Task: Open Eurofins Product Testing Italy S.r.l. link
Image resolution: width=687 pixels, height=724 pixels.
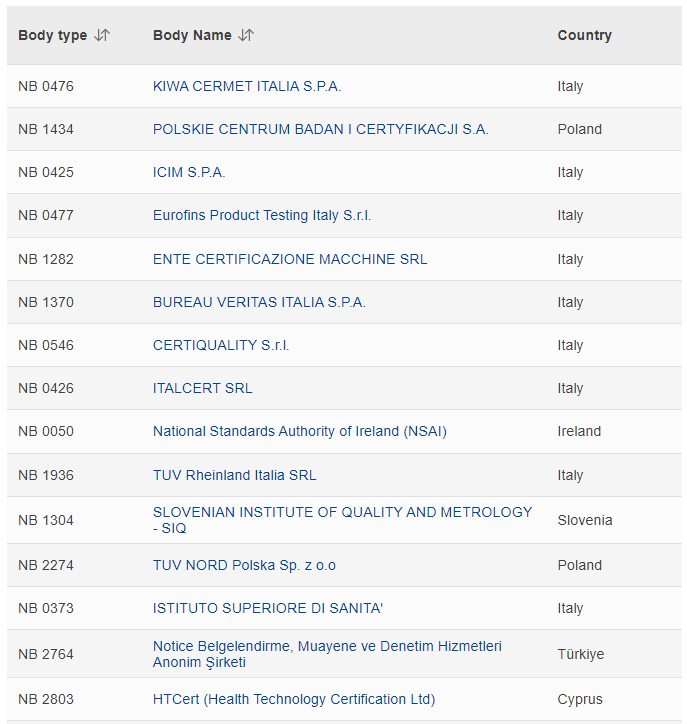Action: click(262, 215)
